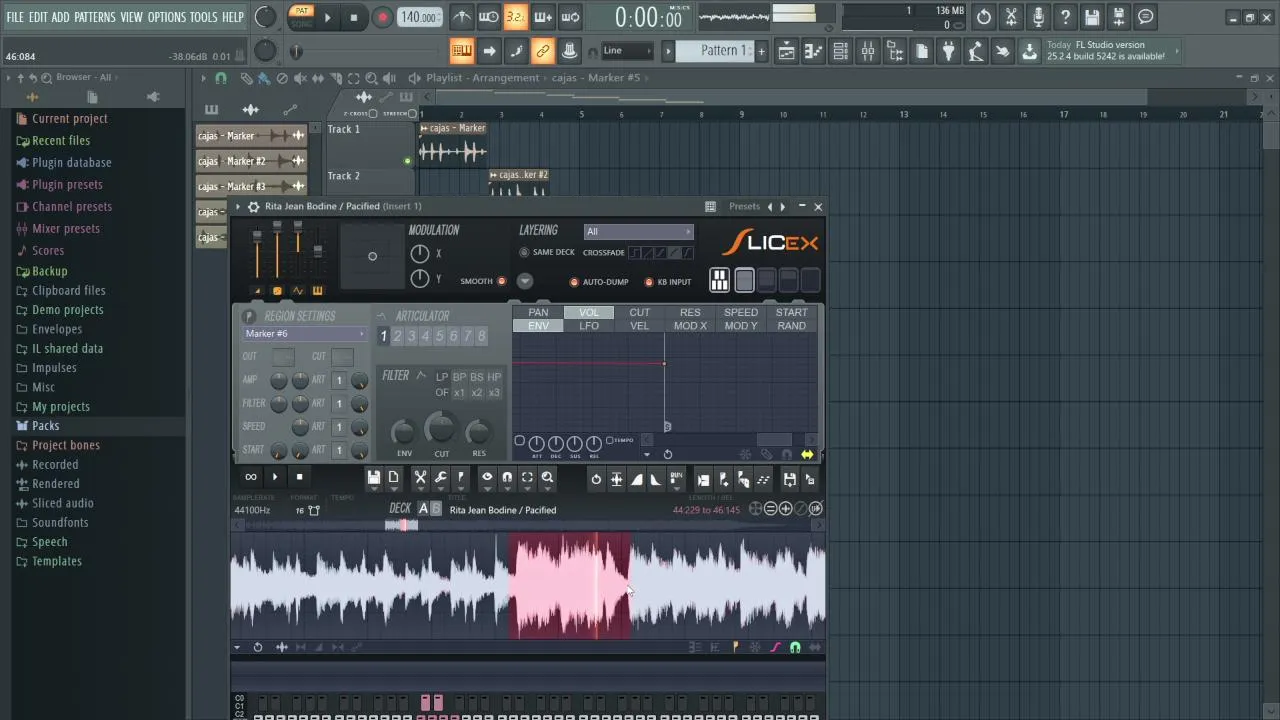This screenshot has width=1280, height=720.
Task: Toggle Slicex loop infinity button
Action: (250, 477)
